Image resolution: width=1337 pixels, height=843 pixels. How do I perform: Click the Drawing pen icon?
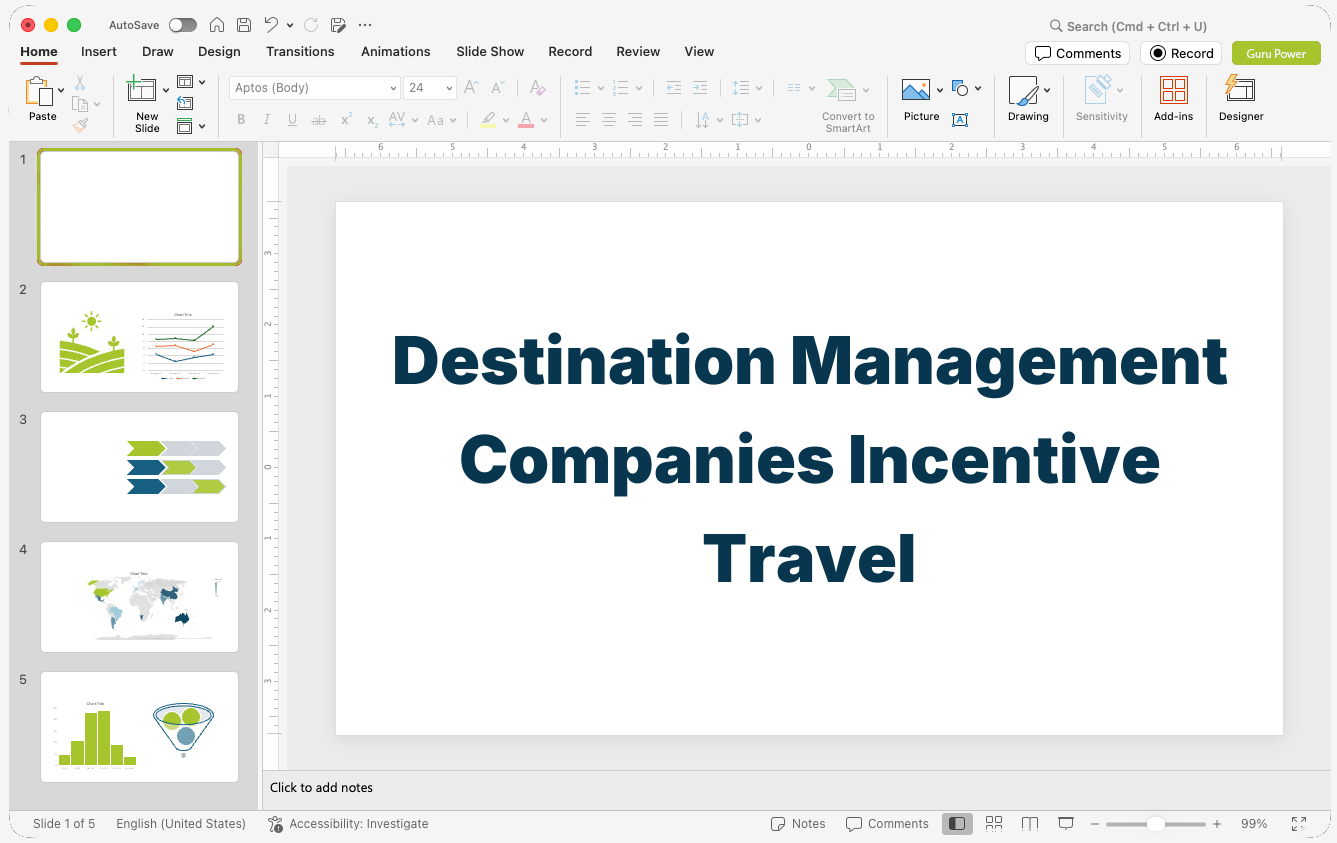coord(1023,91)
